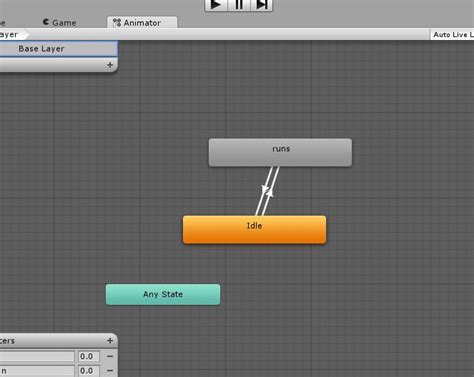The image size is (474, 377).
Task: Click the Play button
Action: click(x=216, y=5)
